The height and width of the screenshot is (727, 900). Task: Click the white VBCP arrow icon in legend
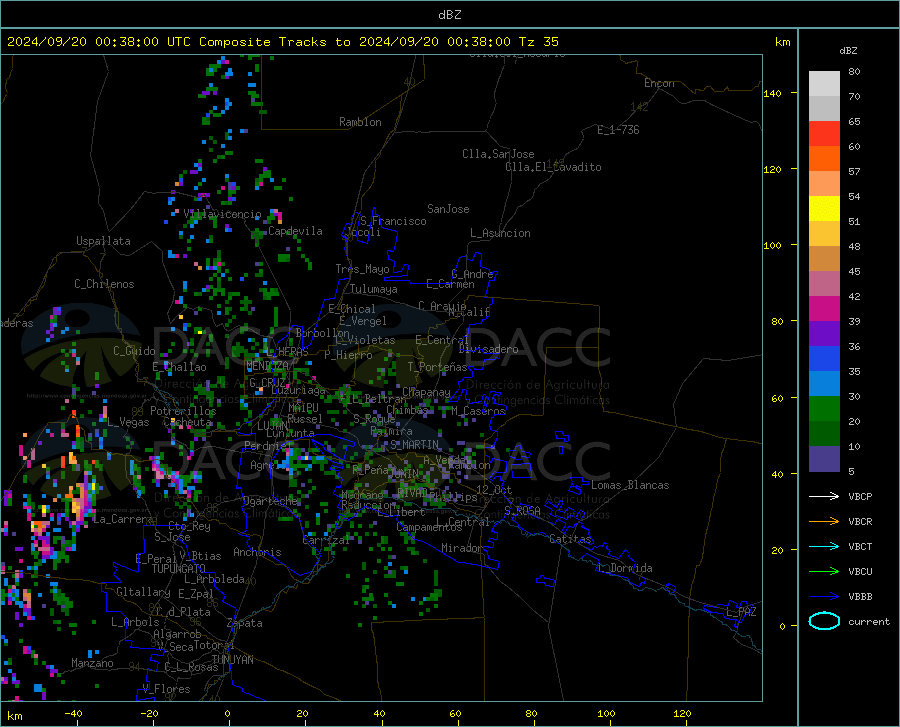click(x=824, y=496)
